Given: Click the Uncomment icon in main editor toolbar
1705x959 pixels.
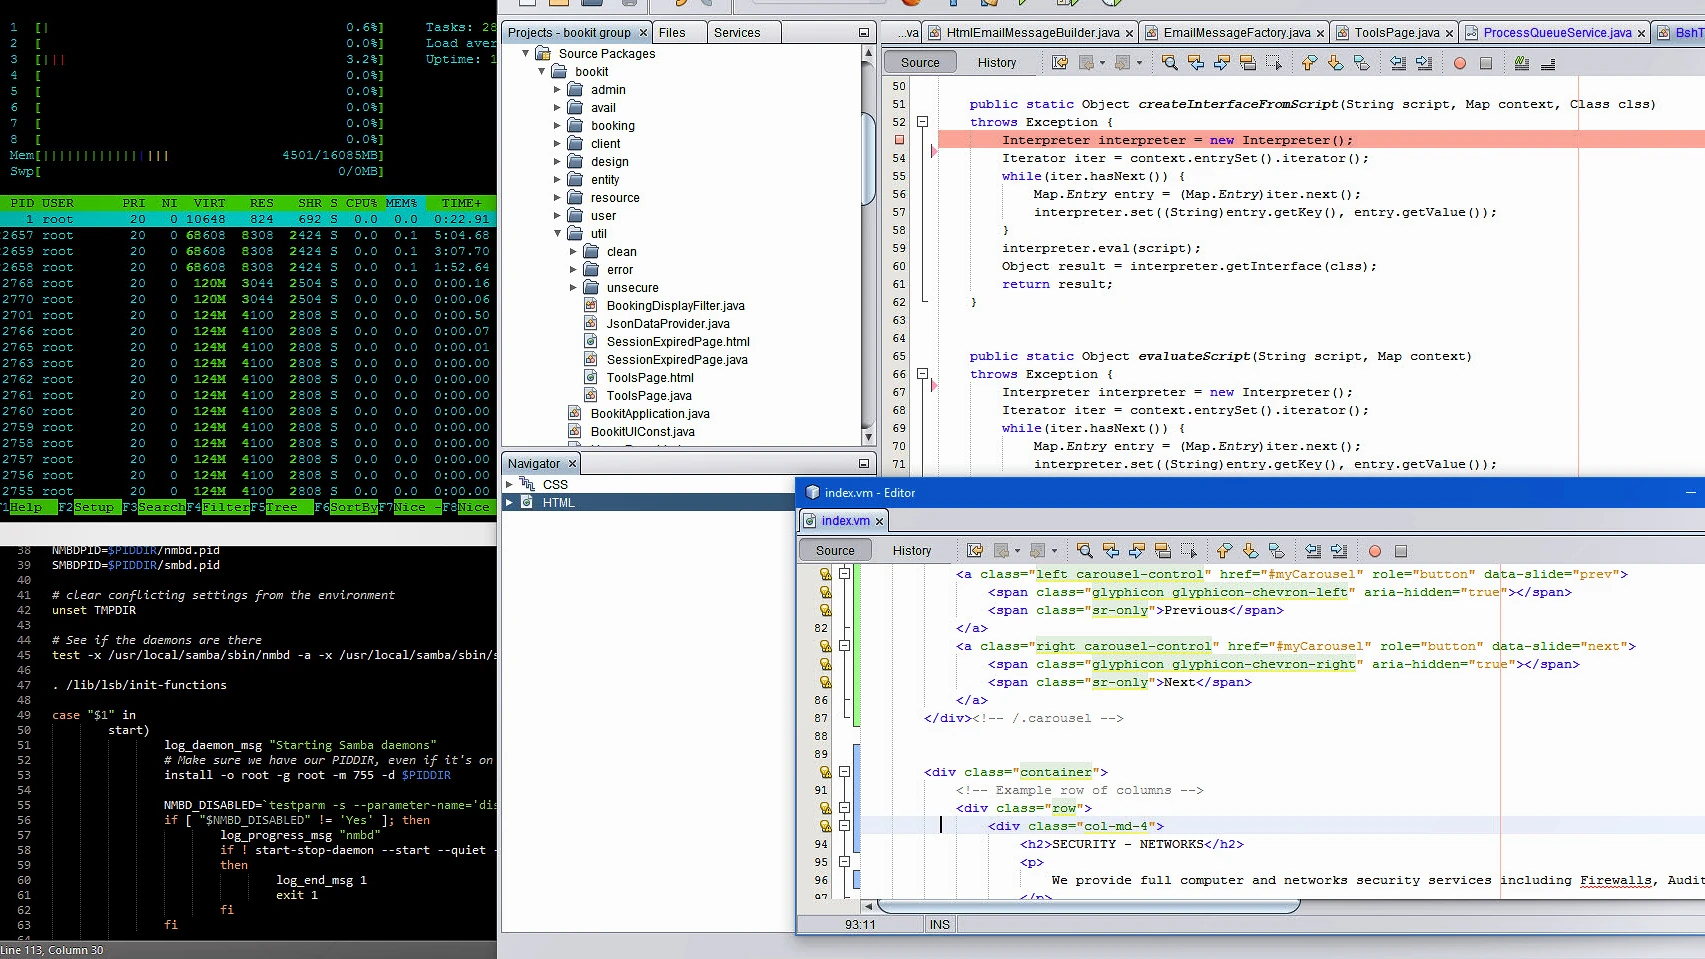Looking at the screenshot, I should pyautogui.click(x=1548, y=63).
